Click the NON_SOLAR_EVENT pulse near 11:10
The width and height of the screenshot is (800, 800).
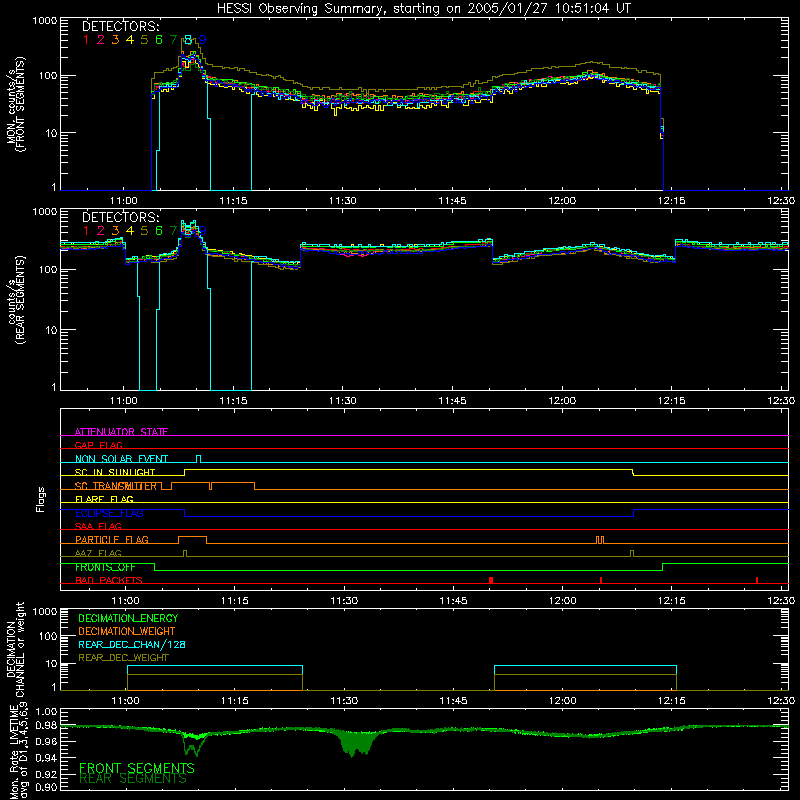(198, 459)
